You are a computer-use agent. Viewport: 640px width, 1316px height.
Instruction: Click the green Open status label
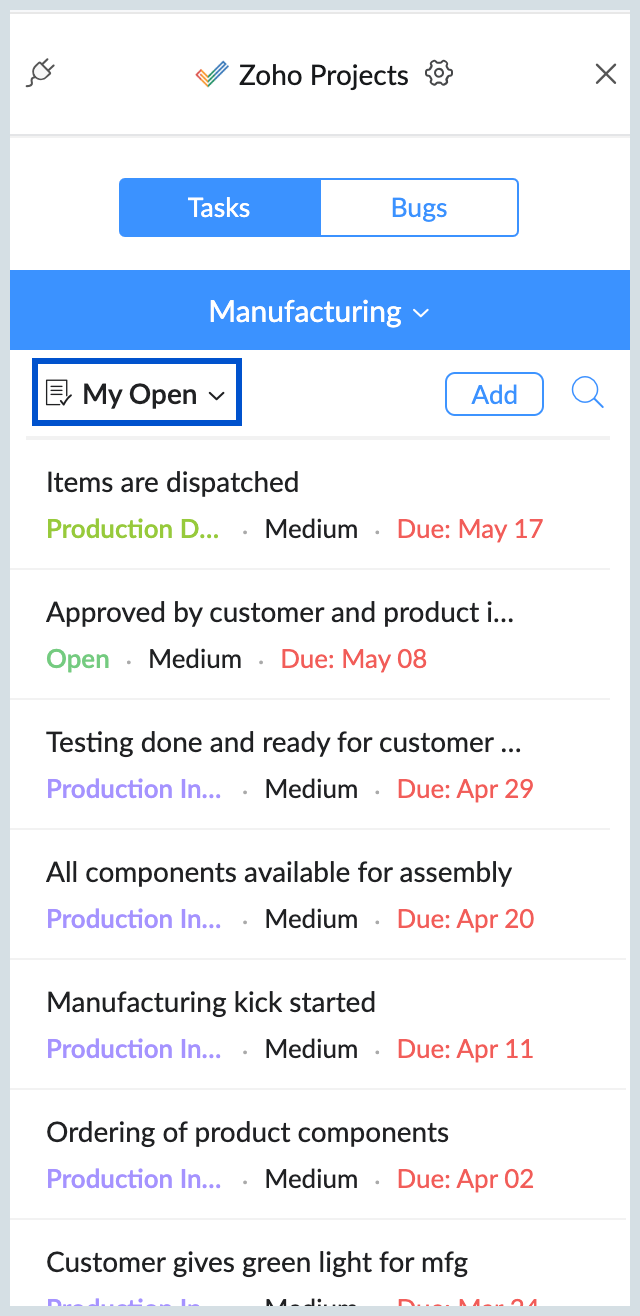pos(78,659)
